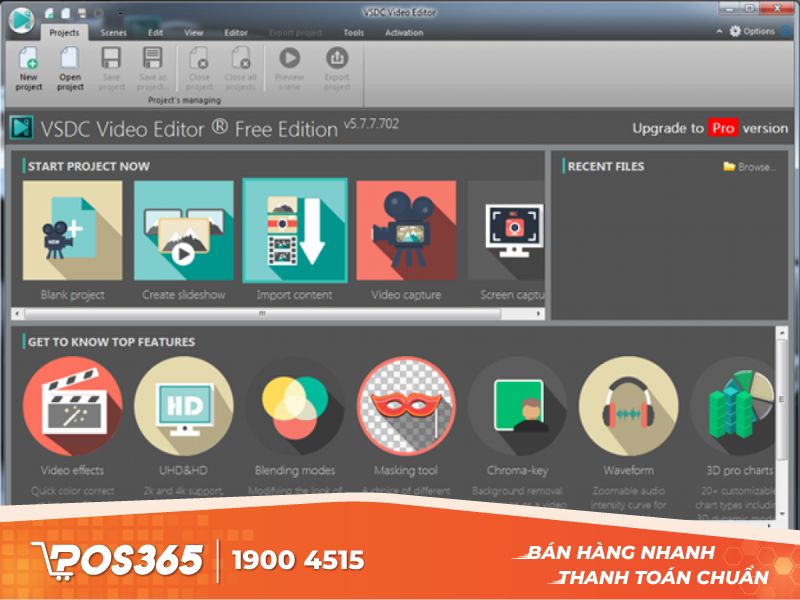Click up arrow of Top Features scrollbar
The width and height of the screenshot is (800, 600).
click(782, 333)
